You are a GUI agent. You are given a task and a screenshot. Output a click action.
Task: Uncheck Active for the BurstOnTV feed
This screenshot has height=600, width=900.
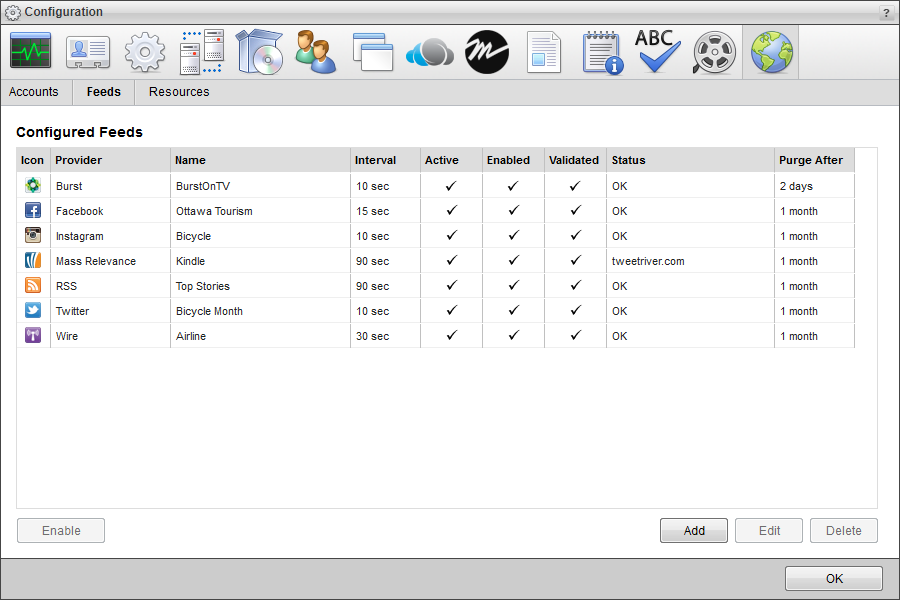[x=450, y=186]
